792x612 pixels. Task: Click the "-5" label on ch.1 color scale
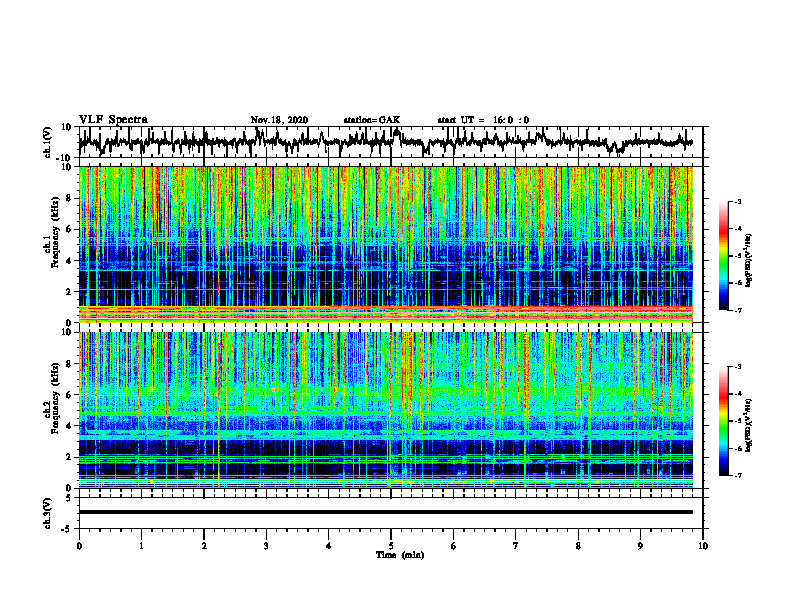738,256
